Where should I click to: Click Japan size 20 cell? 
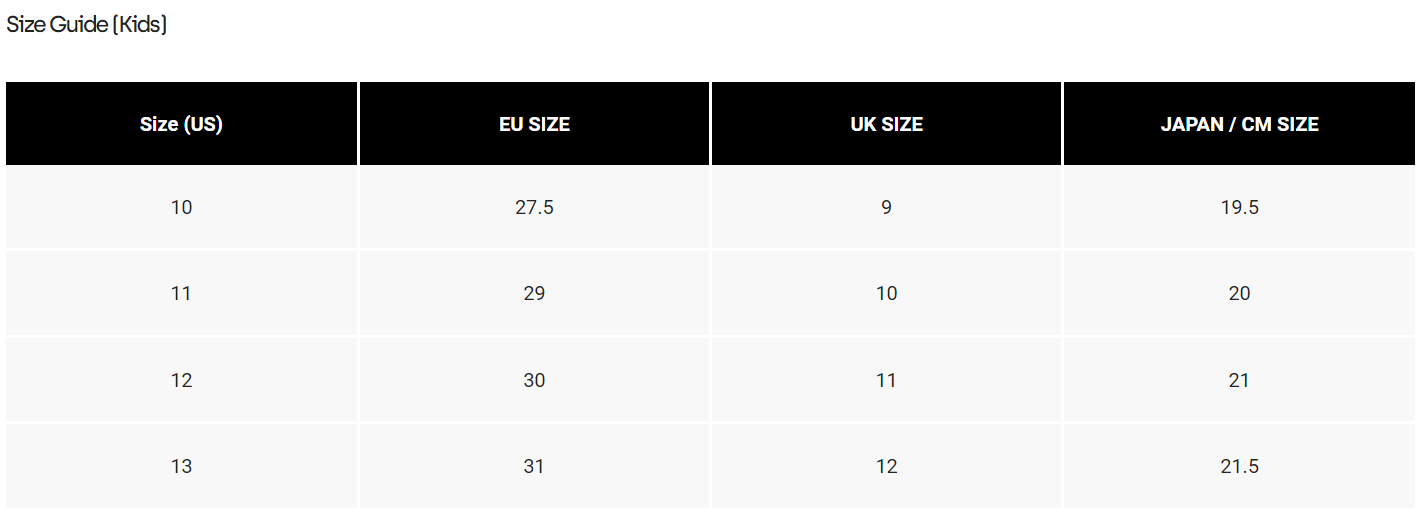point(1239,294)
